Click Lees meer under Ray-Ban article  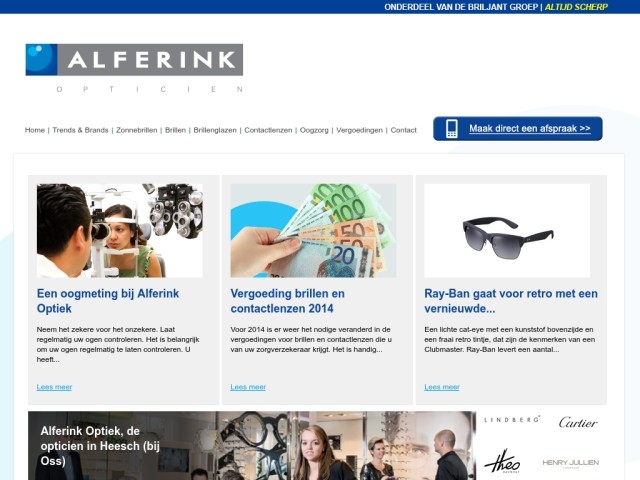click(x=442, y=387)
